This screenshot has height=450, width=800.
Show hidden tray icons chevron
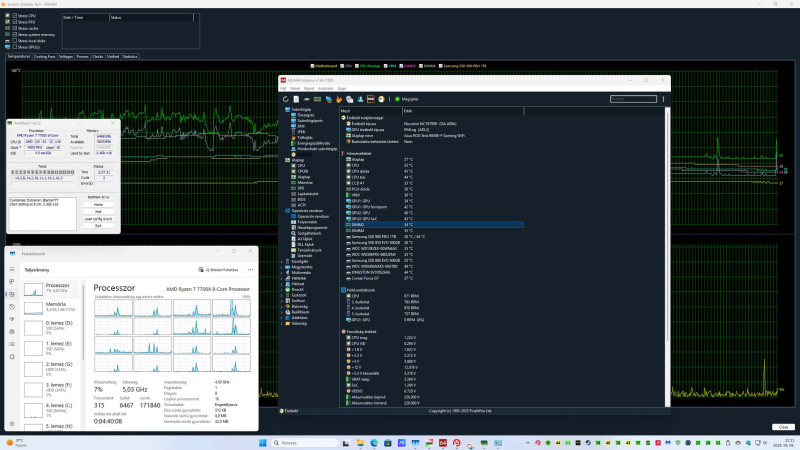coord(528,443)
